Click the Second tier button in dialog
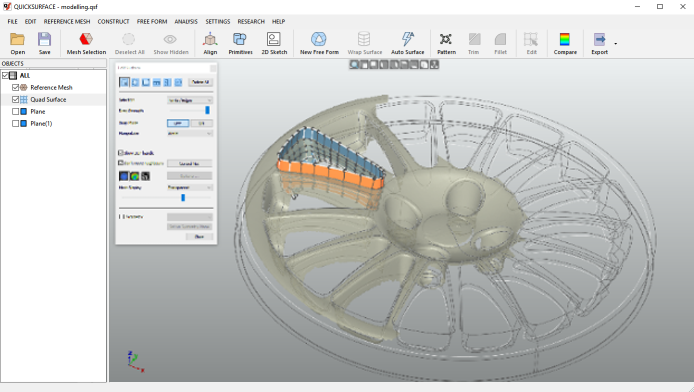 point(189,163)
